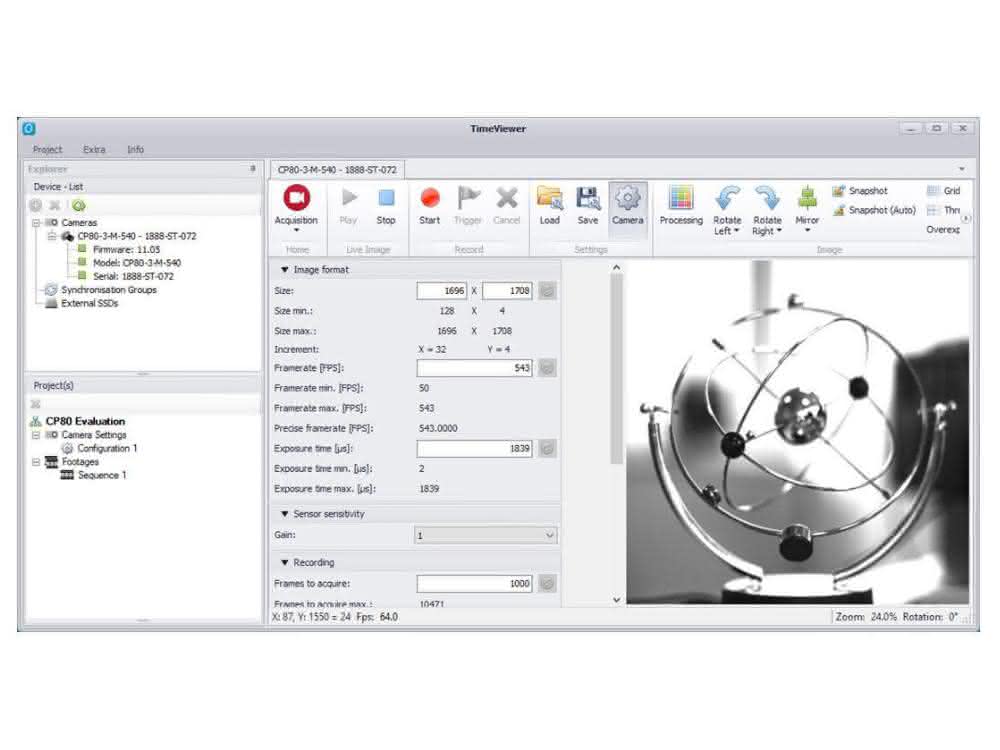This screenshot has width=1000, height=750.
Task: Open the Gain combo box
Action: 486,536
